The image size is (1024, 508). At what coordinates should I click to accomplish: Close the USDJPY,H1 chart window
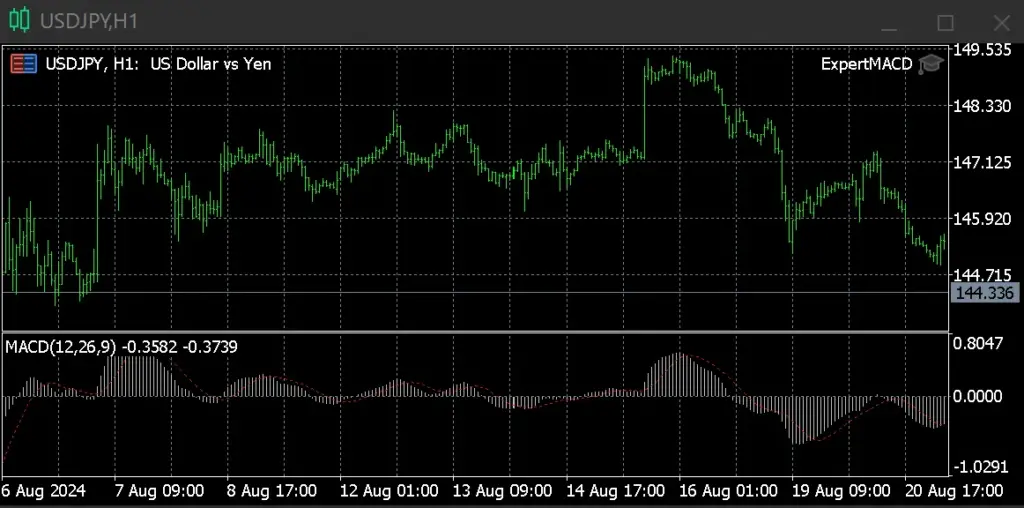[1001, 24]
